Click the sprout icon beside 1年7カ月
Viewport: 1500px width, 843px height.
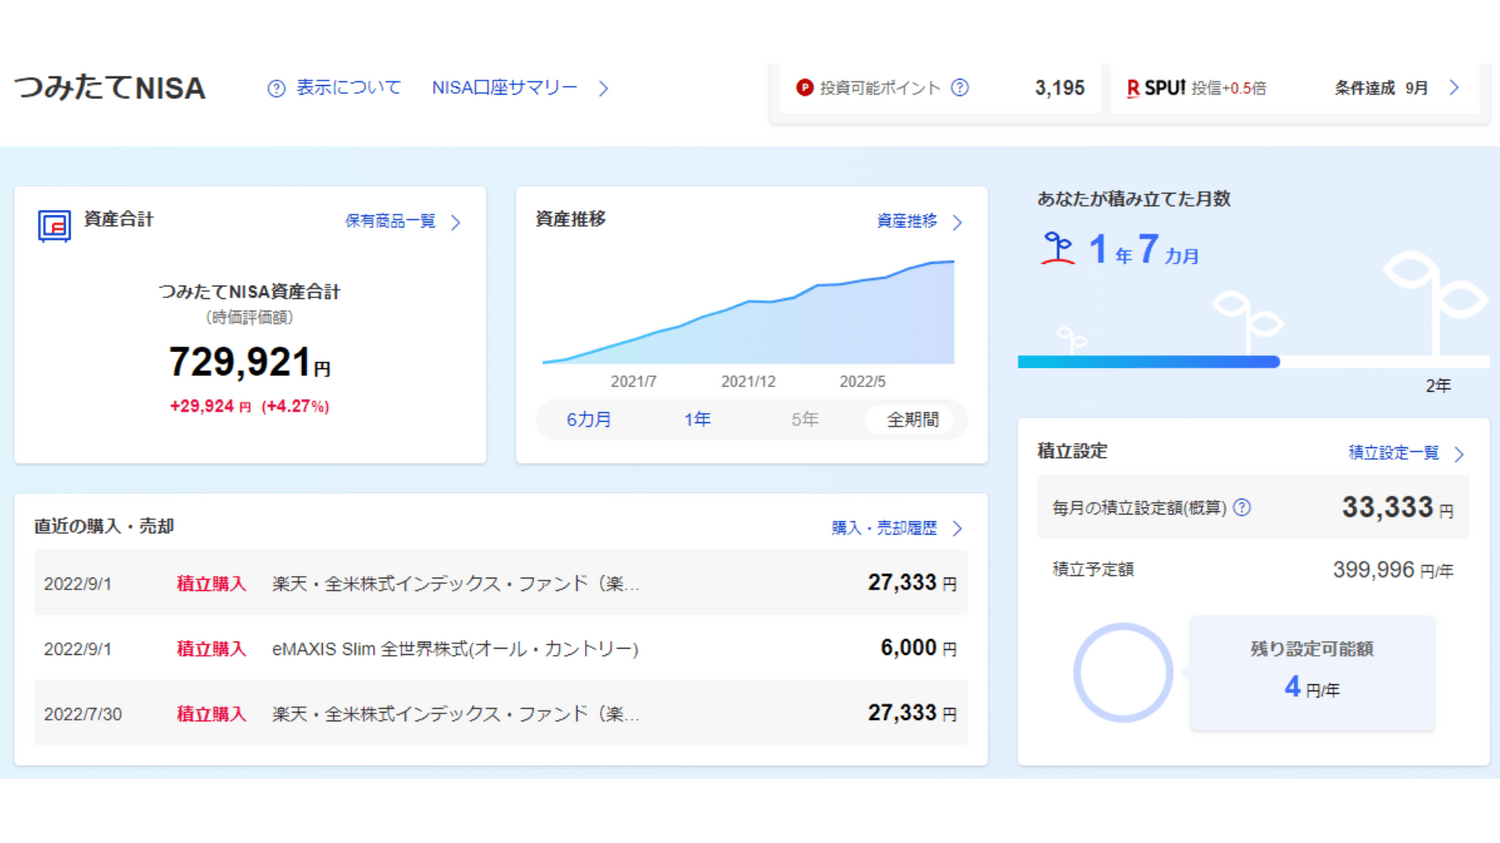tap(1057, 248)
